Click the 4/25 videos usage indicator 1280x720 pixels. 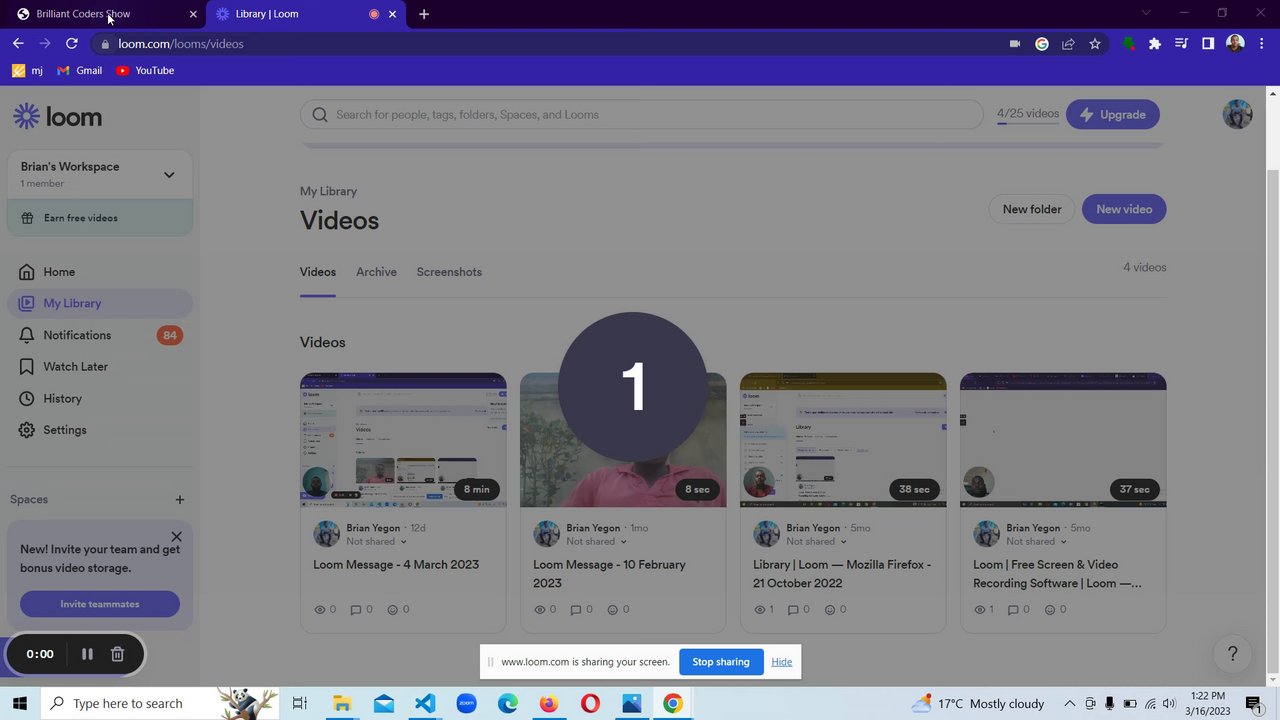1028,114
